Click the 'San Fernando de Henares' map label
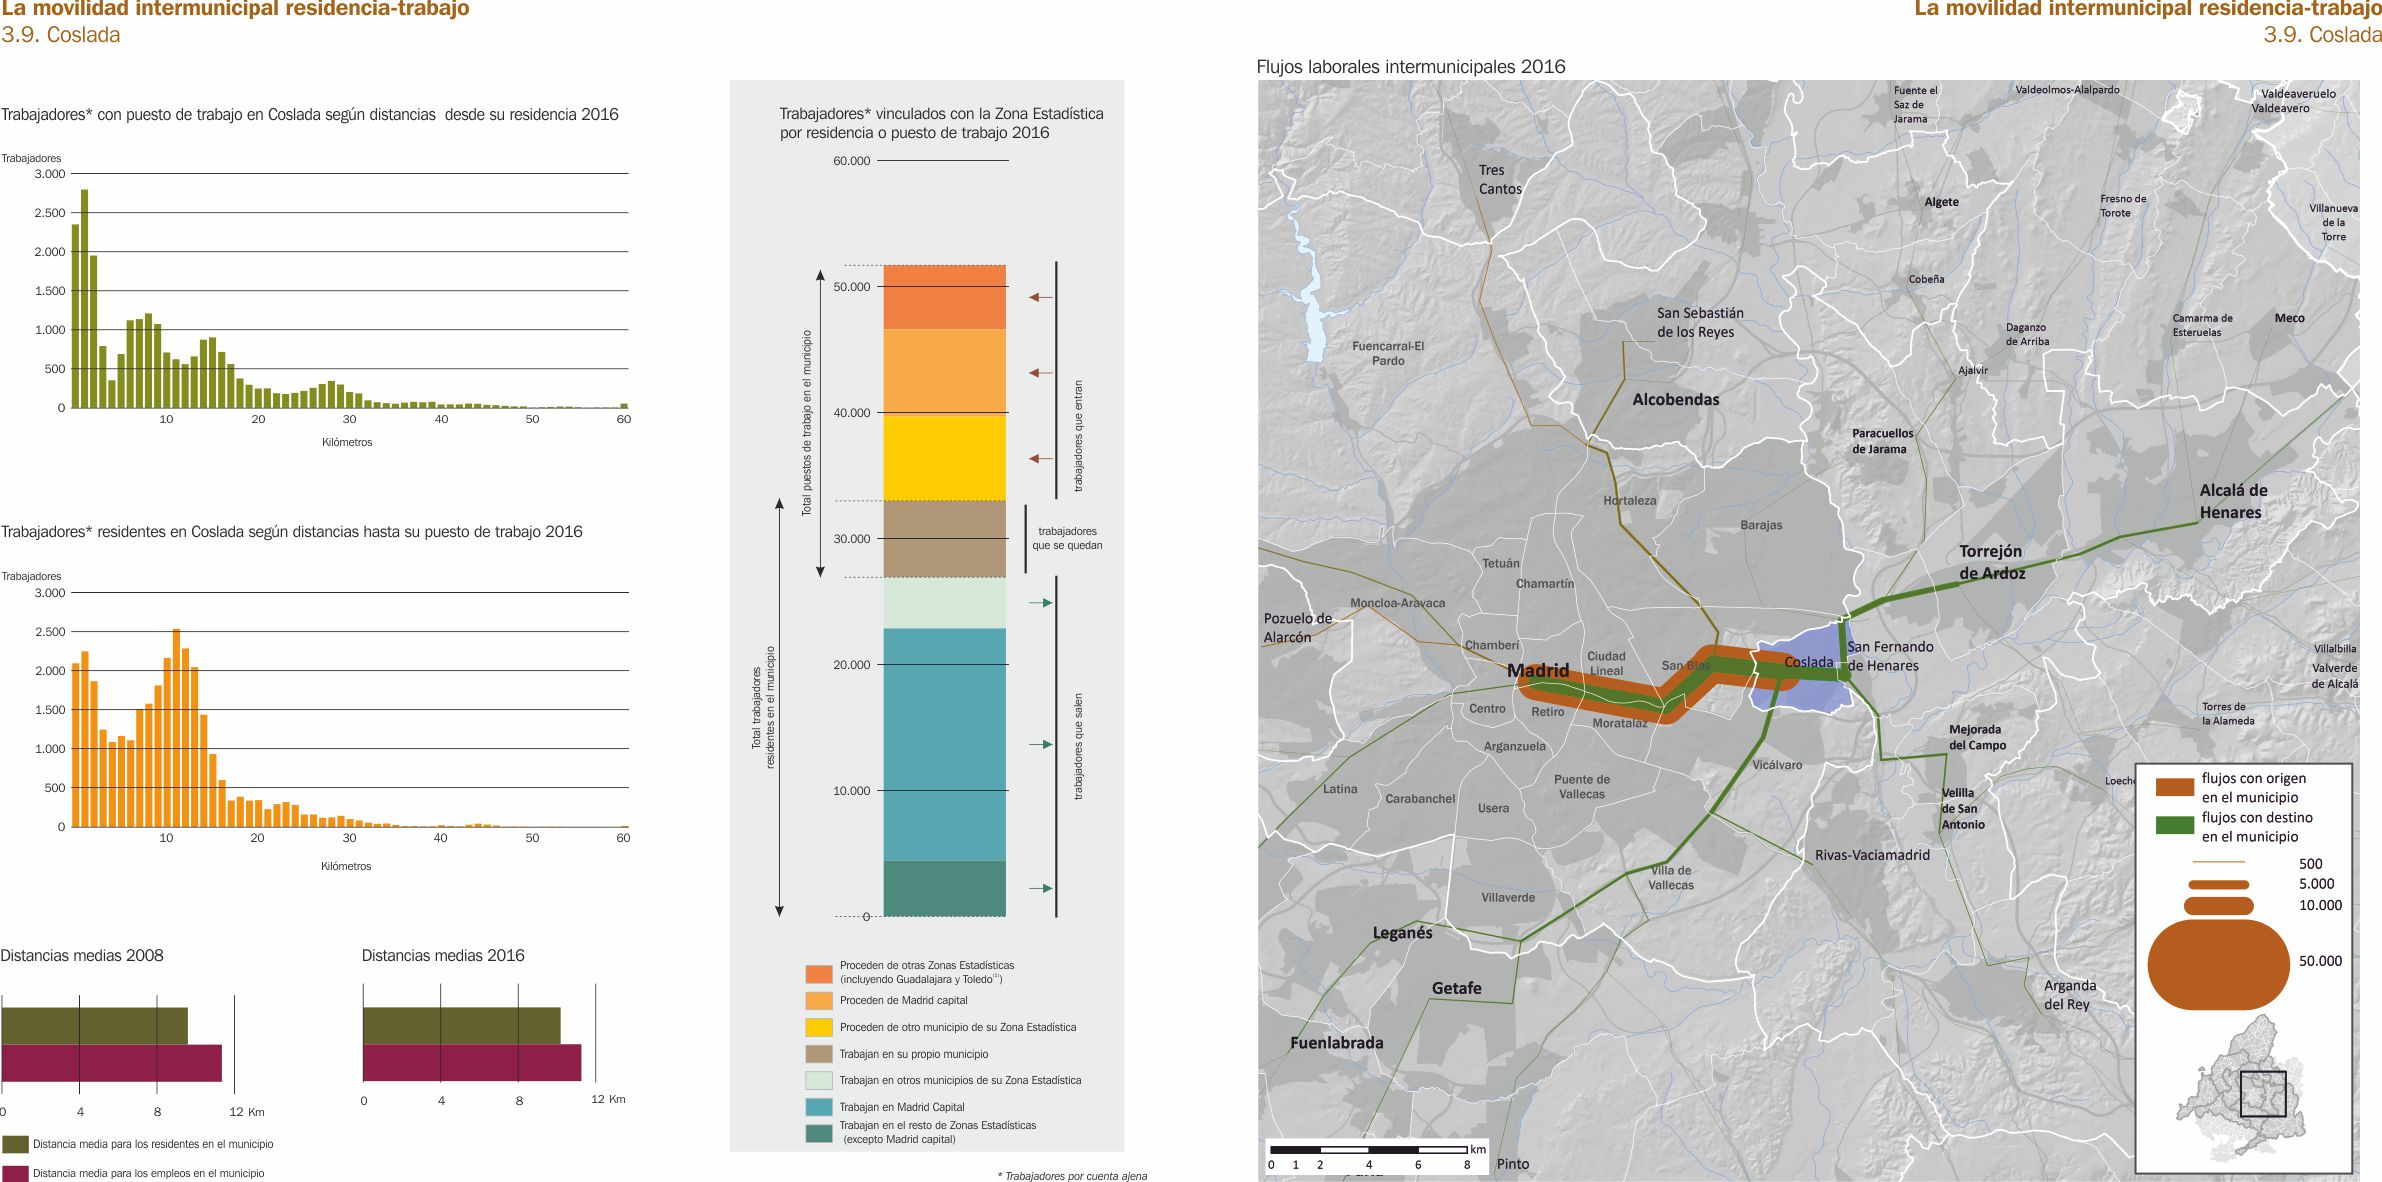Screen dimensions: 2382x1182 (x=1890, y=656)
